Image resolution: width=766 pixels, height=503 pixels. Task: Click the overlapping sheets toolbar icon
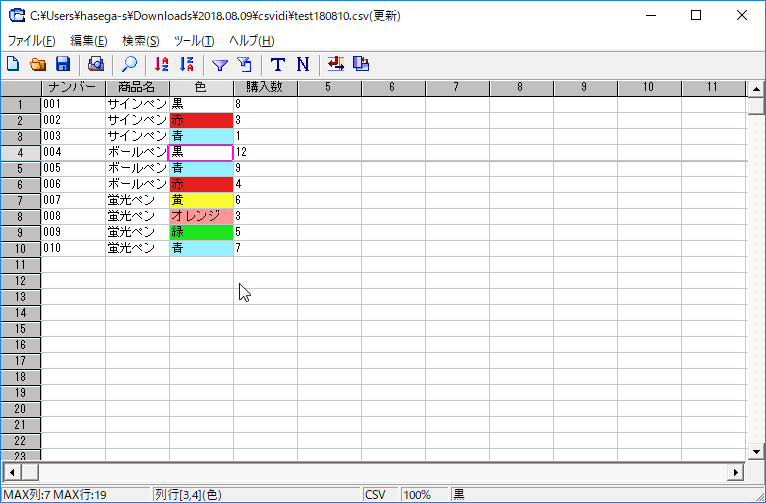(x=361, y=64)
